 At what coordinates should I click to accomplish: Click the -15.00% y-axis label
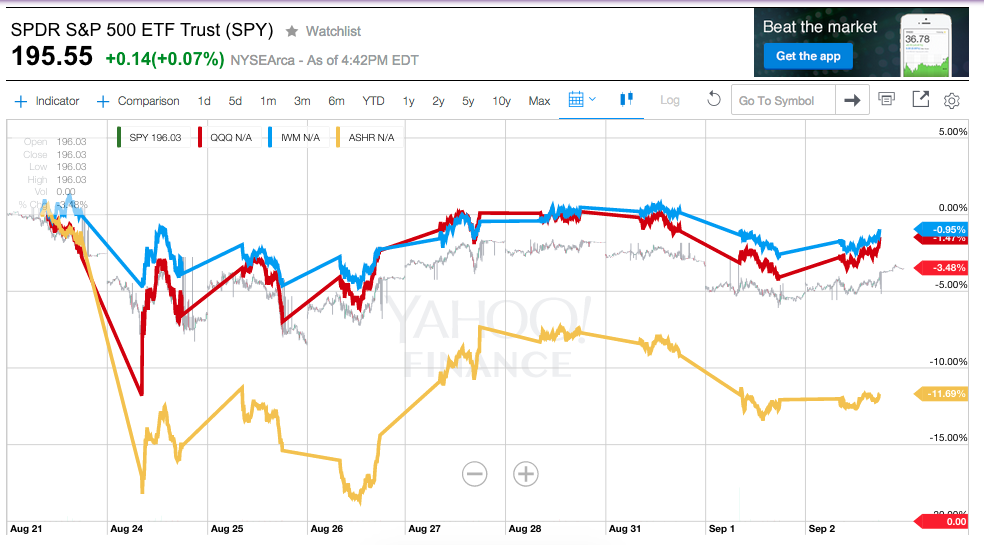pyautogui.click(x=948, y=438)
